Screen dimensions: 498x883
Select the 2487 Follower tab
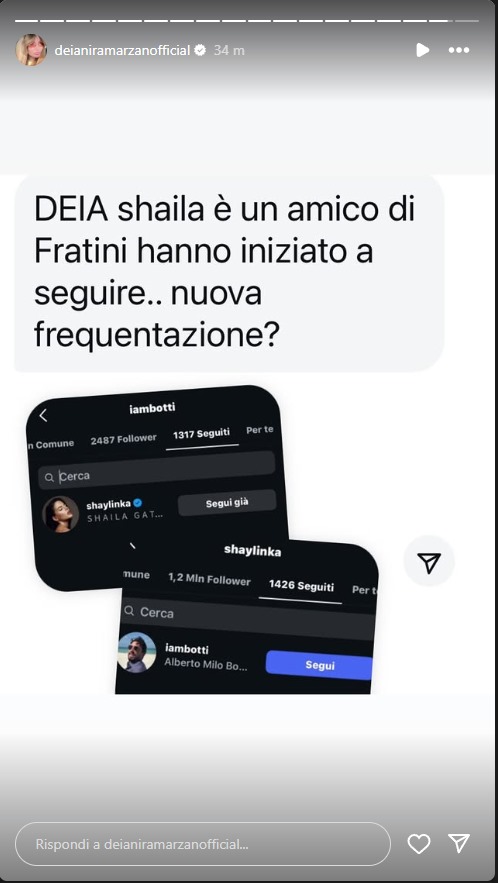coord(123,439)
